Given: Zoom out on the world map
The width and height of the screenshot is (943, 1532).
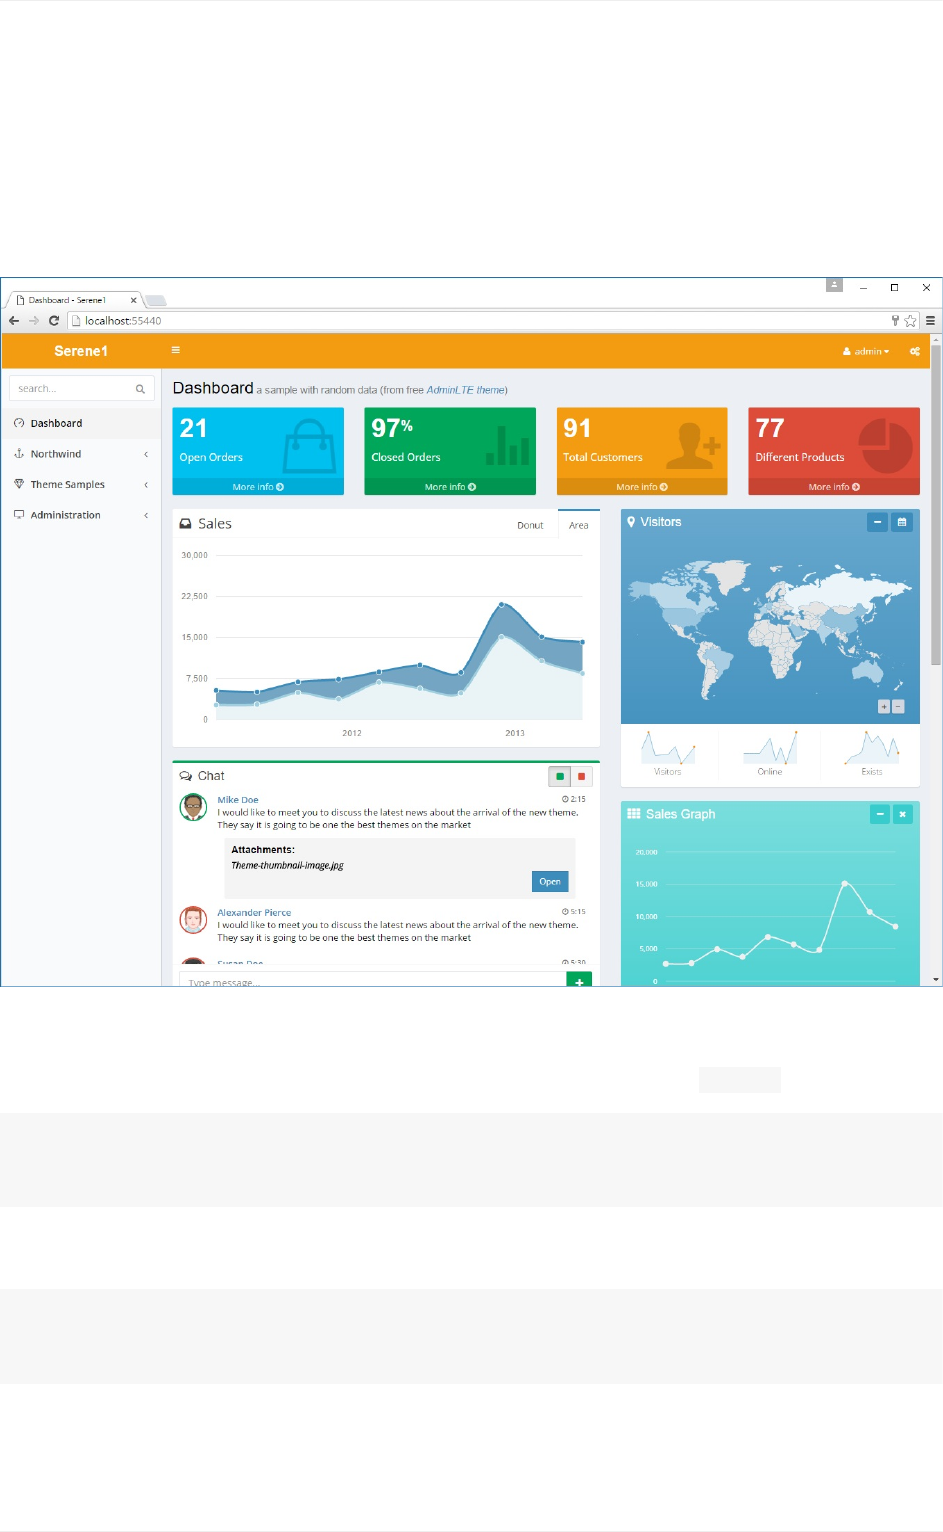Looking at the screenshot, I should (x=898, y=706).
